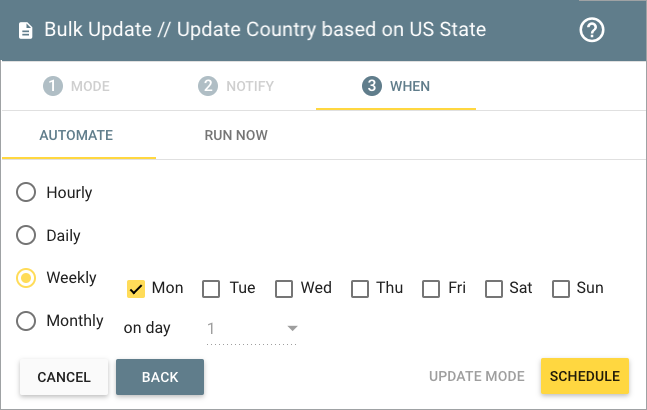The height and width of the screenshot is (410, 647).
Task: Click the yellow Schedule button
Action: [x=585, y=376]
